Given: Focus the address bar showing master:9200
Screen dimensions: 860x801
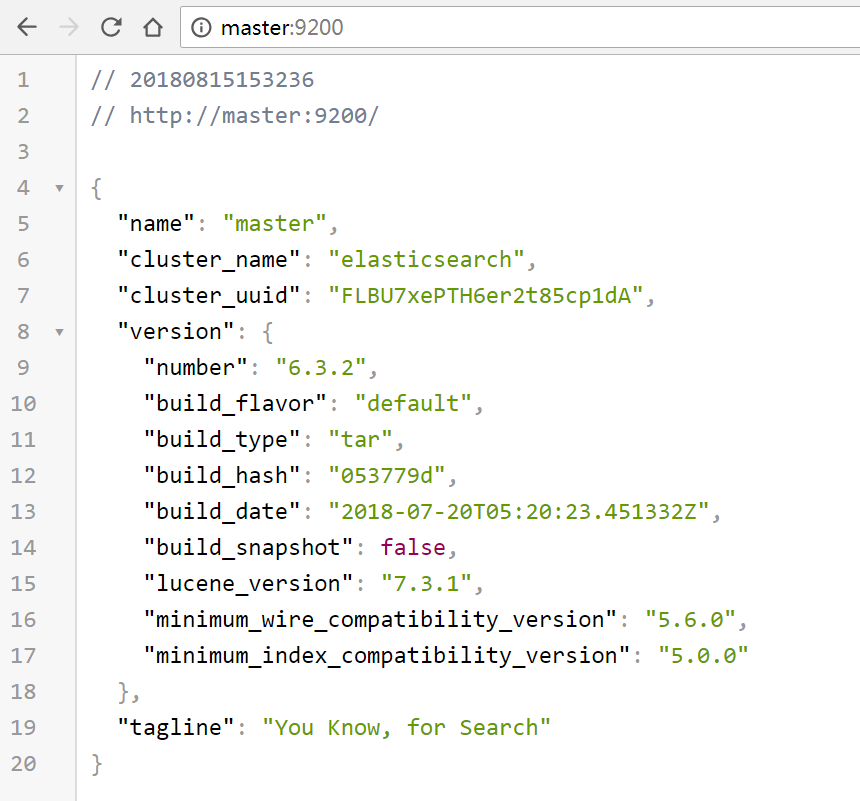Looking at the screenshot, I should (x=521, y=27).
